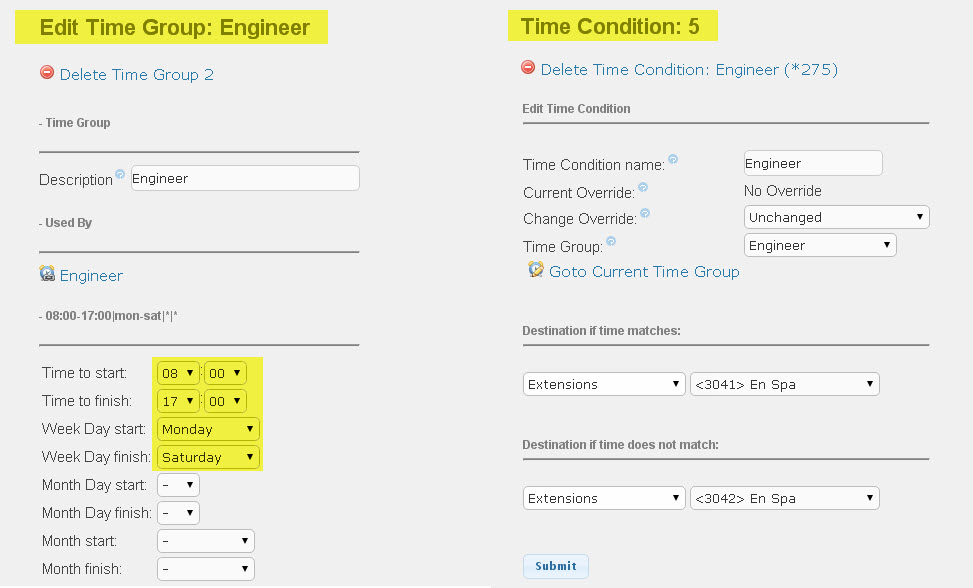Viewport: 973px width, 588px height.
Task: Click into the Description text field
Action: [245, 178]
